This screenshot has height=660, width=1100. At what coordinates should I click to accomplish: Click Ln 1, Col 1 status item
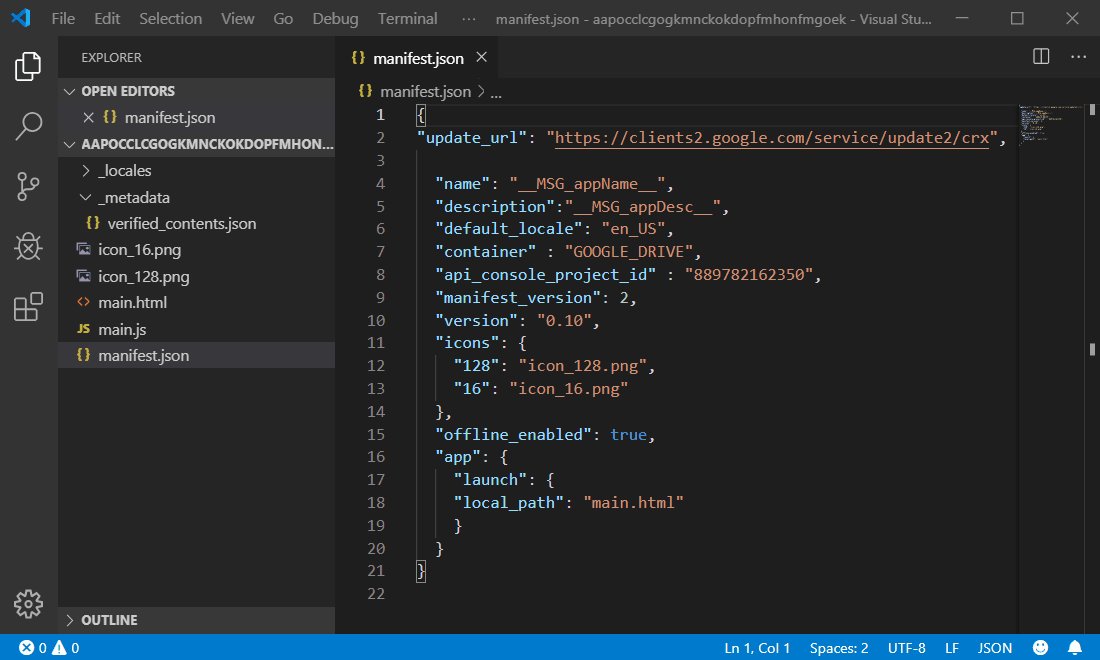click(757, 647)
